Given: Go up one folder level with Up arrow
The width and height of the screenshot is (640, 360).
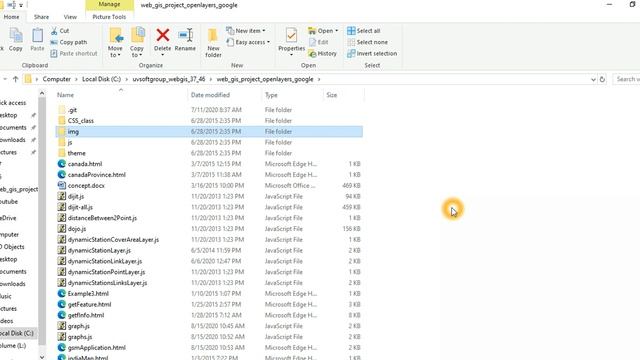Looking at the screenshot, I should click(16, 79).
